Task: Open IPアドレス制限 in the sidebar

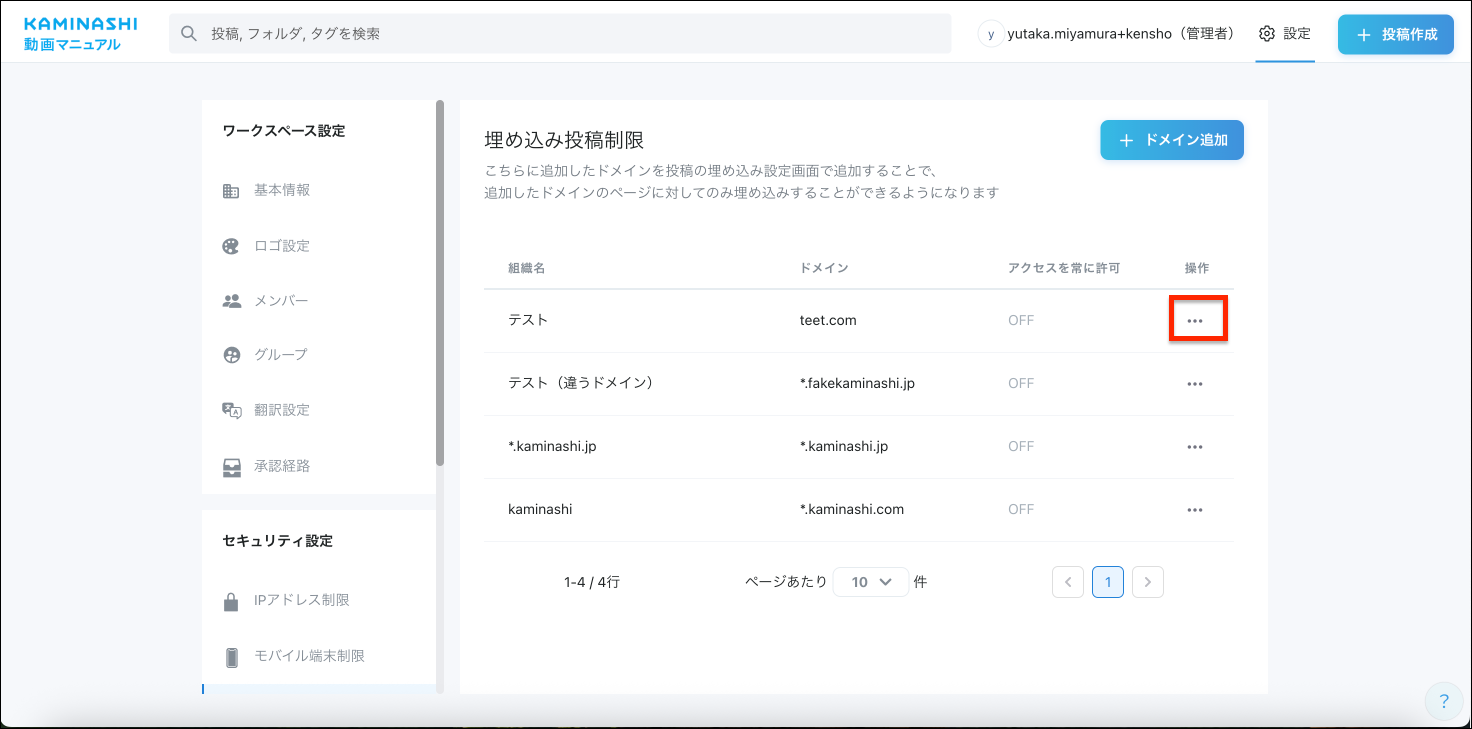Action: pyautogui.click(x=302, y=600)
